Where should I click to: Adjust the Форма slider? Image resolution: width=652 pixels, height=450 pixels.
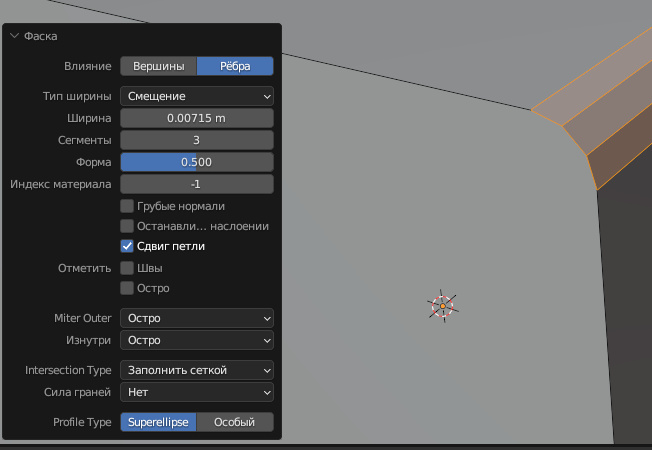197,162
